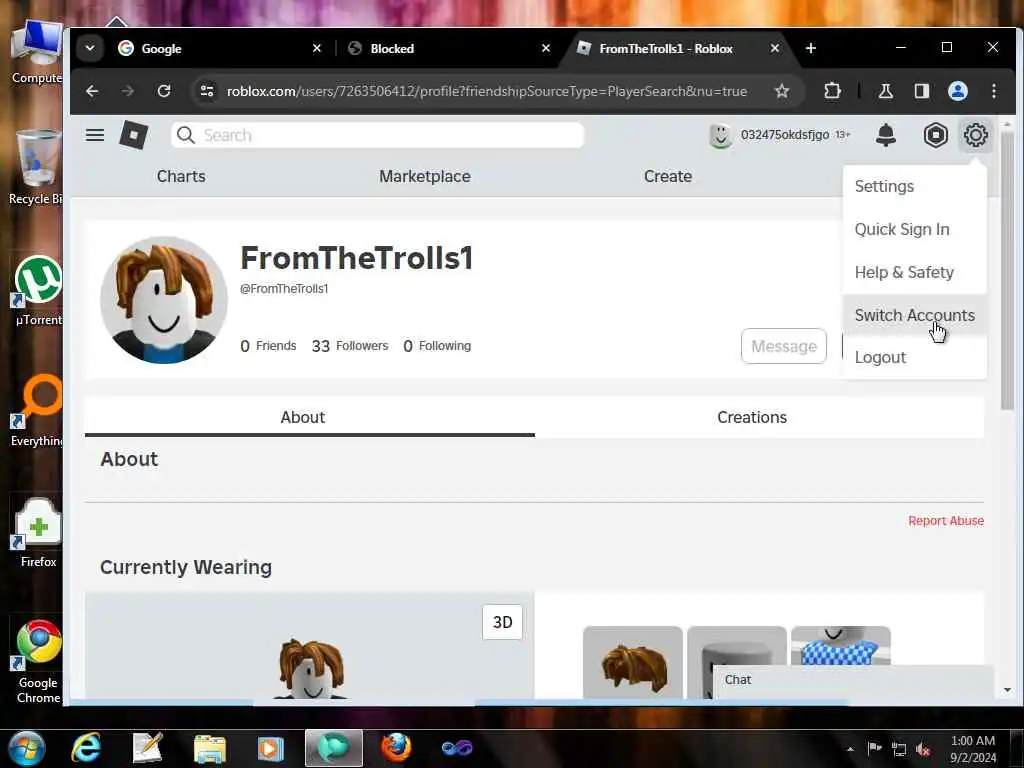Click the magnifier icon in Roblox search
The image size is (1024, 768).
186,135
